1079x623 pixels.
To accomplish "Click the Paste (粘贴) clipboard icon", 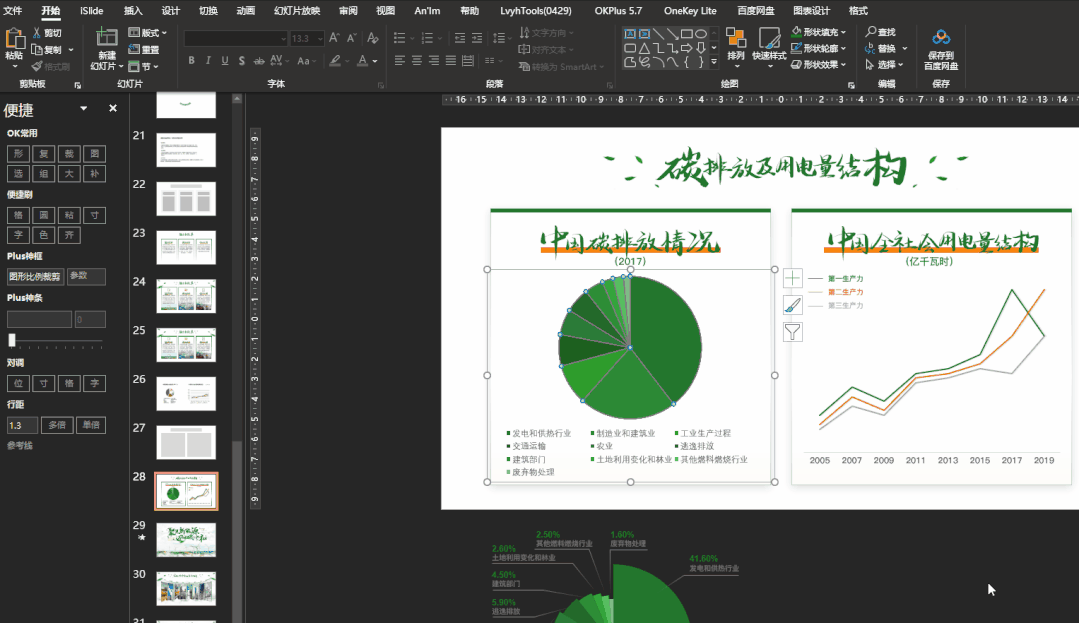I will [x=14, y=40].
